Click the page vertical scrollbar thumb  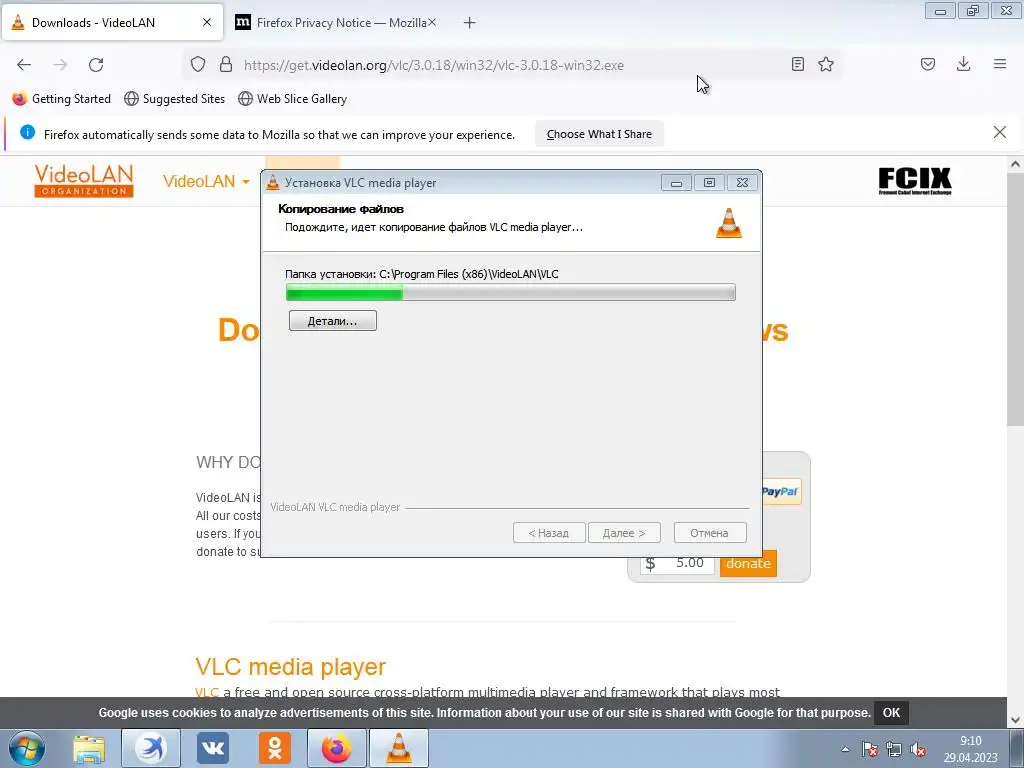[1015, 300]
